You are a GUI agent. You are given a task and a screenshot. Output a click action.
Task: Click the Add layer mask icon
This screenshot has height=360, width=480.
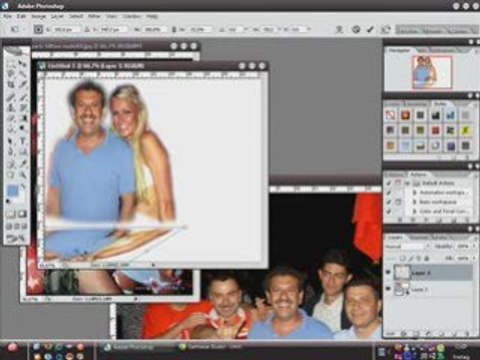point(416,333)
